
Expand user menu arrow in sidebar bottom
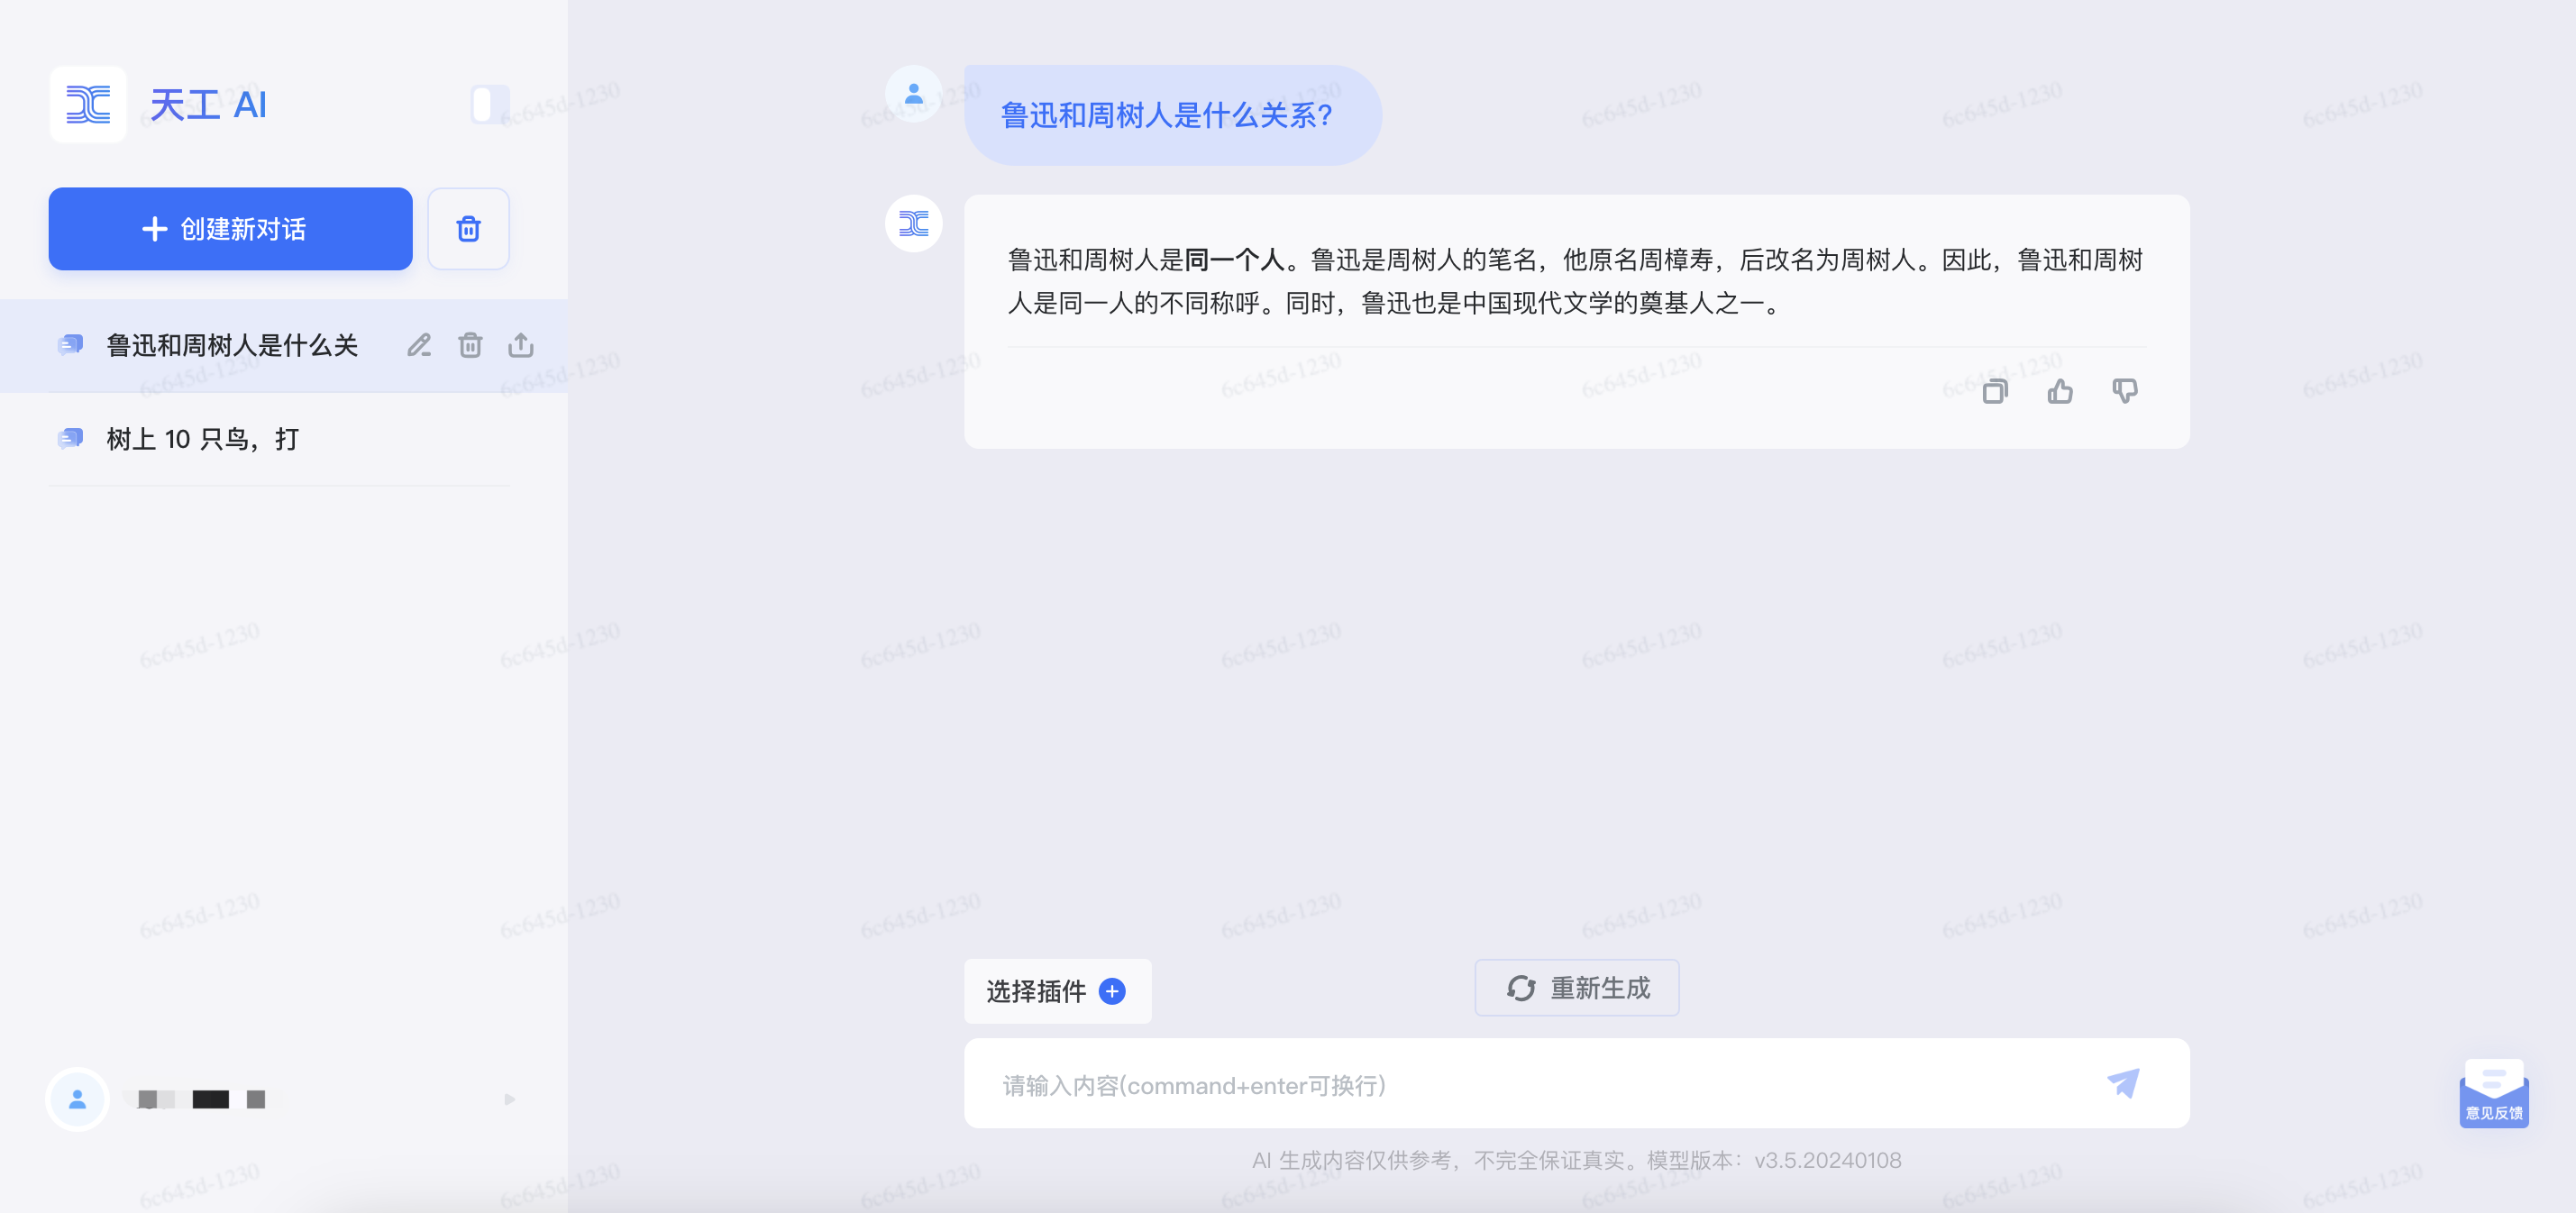[510, 1099]
